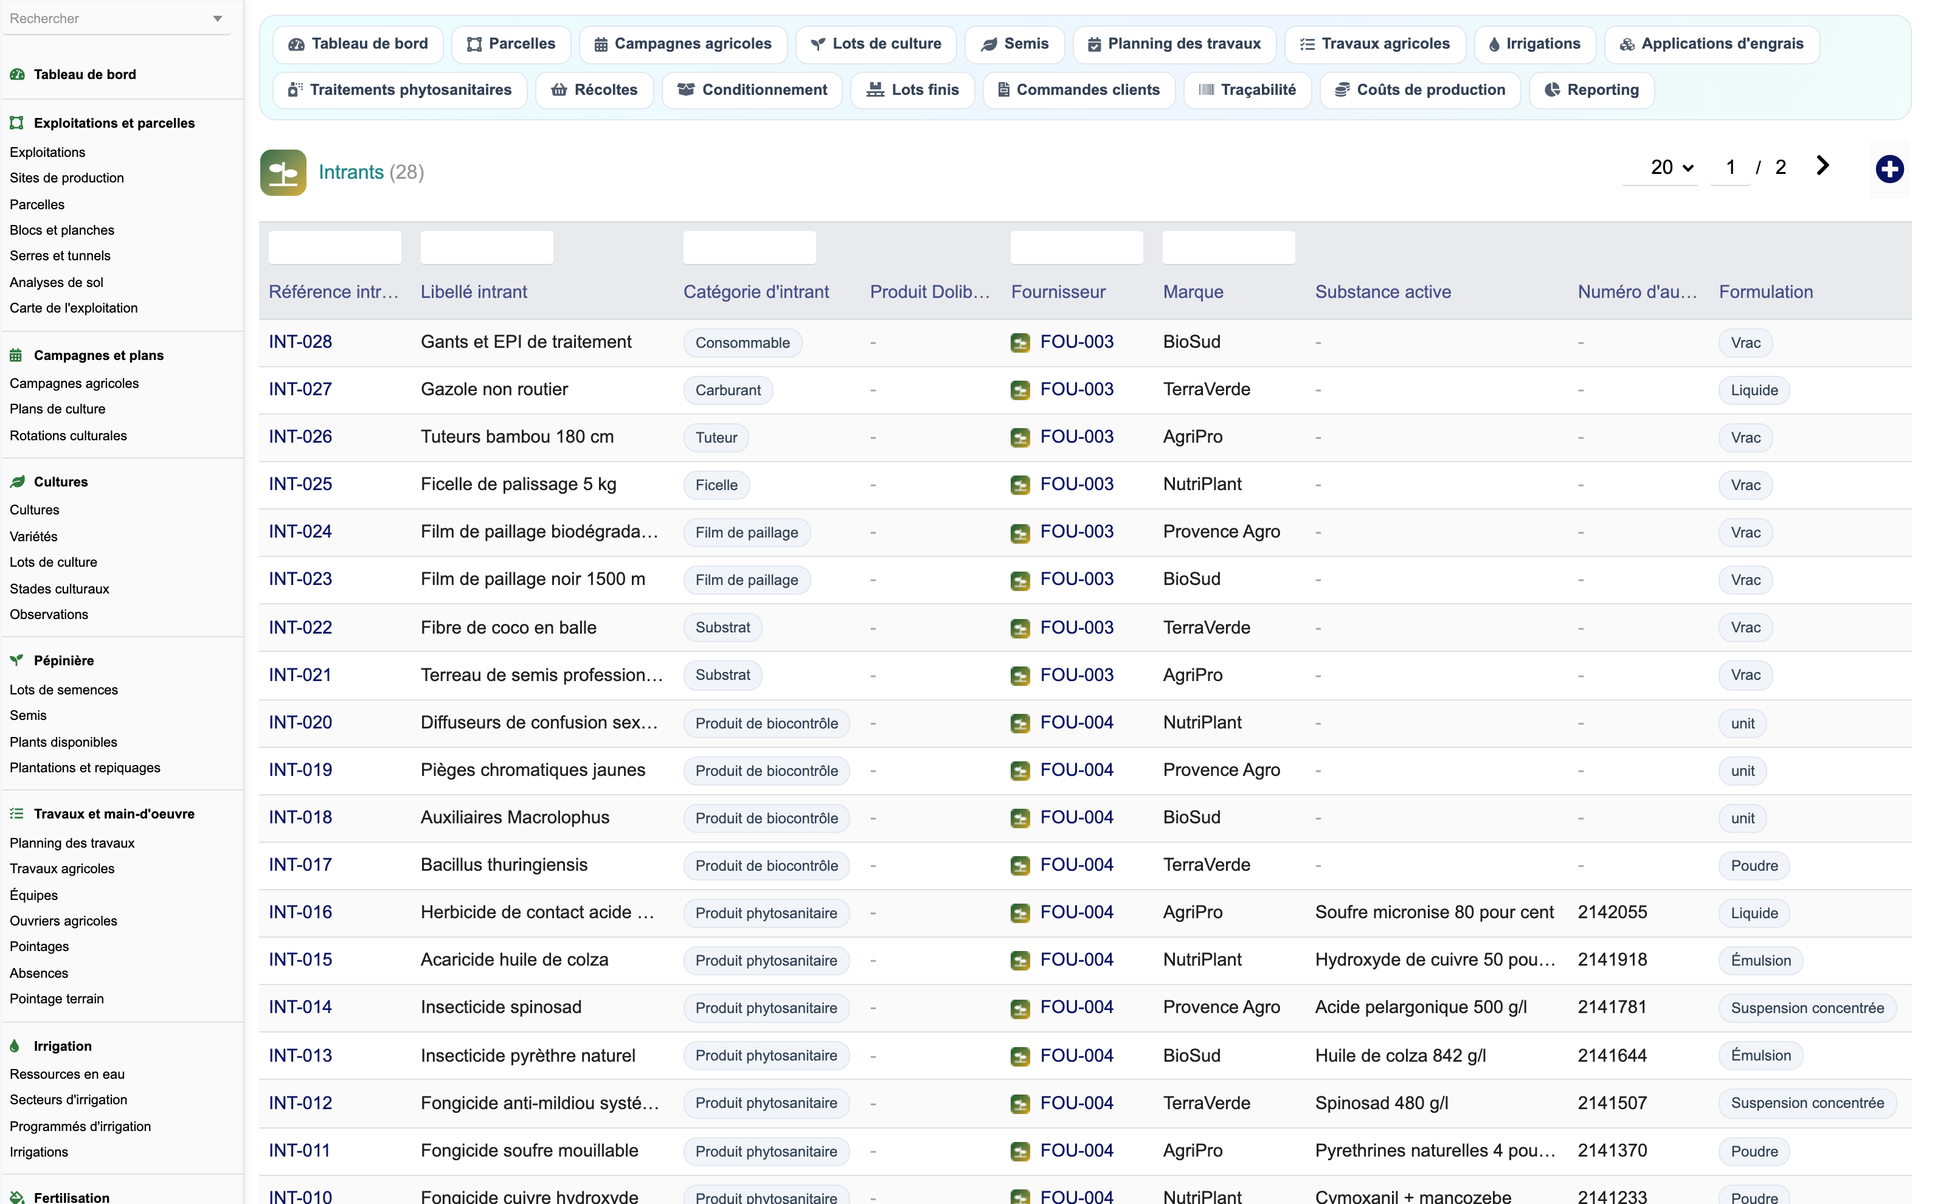Open Récoltes tab
Image resolution: width=1946 pixels, height=1204 pixels.
click(595, 90)
